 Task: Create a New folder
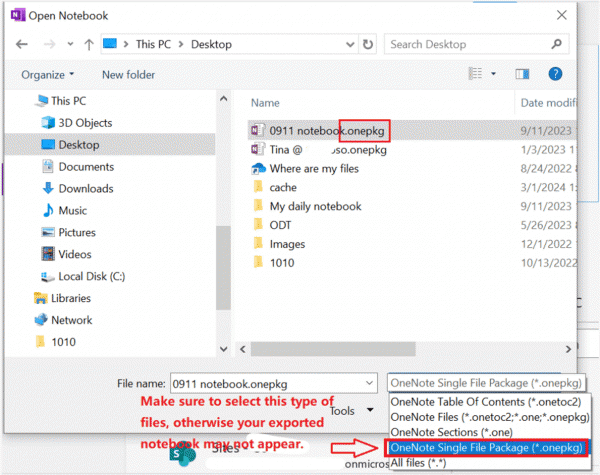tap(129, 75)
